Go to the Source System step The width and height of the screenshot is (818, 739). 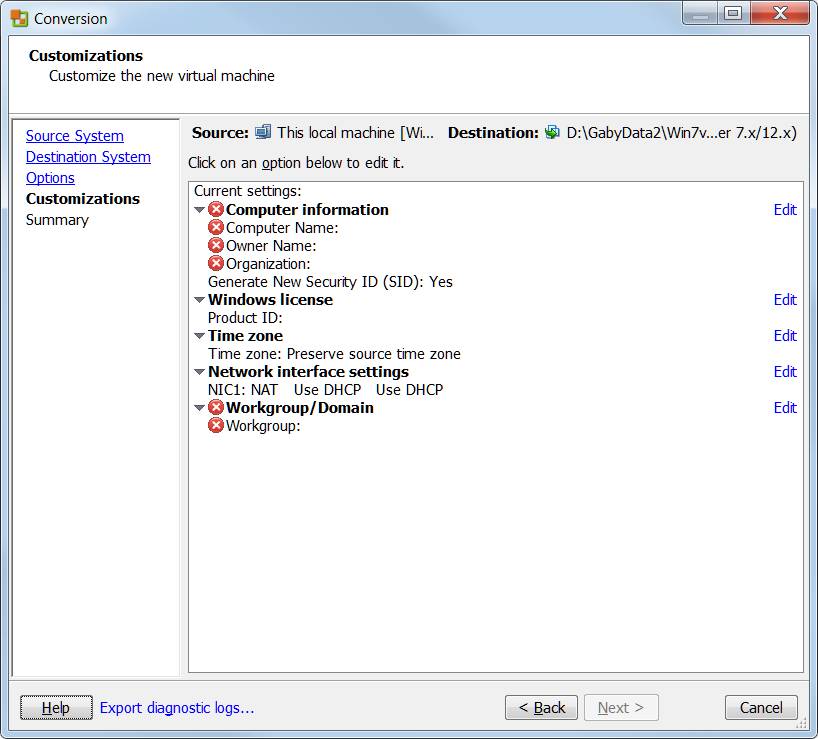coord(75,136)
